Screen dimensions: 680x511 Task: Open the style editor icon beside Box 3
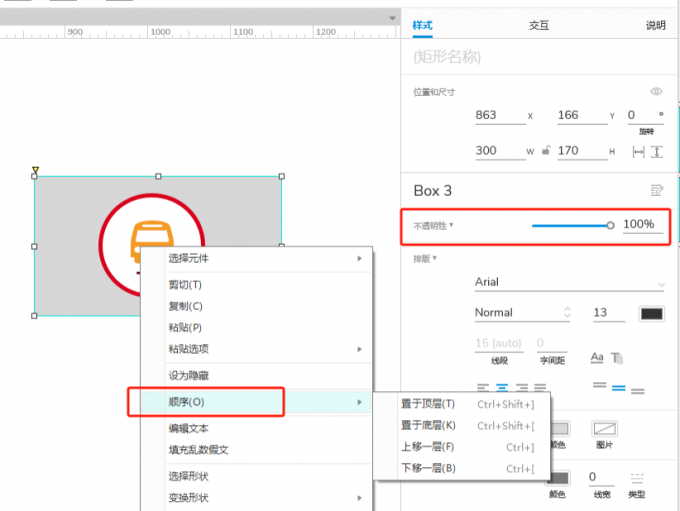[657, 190]
